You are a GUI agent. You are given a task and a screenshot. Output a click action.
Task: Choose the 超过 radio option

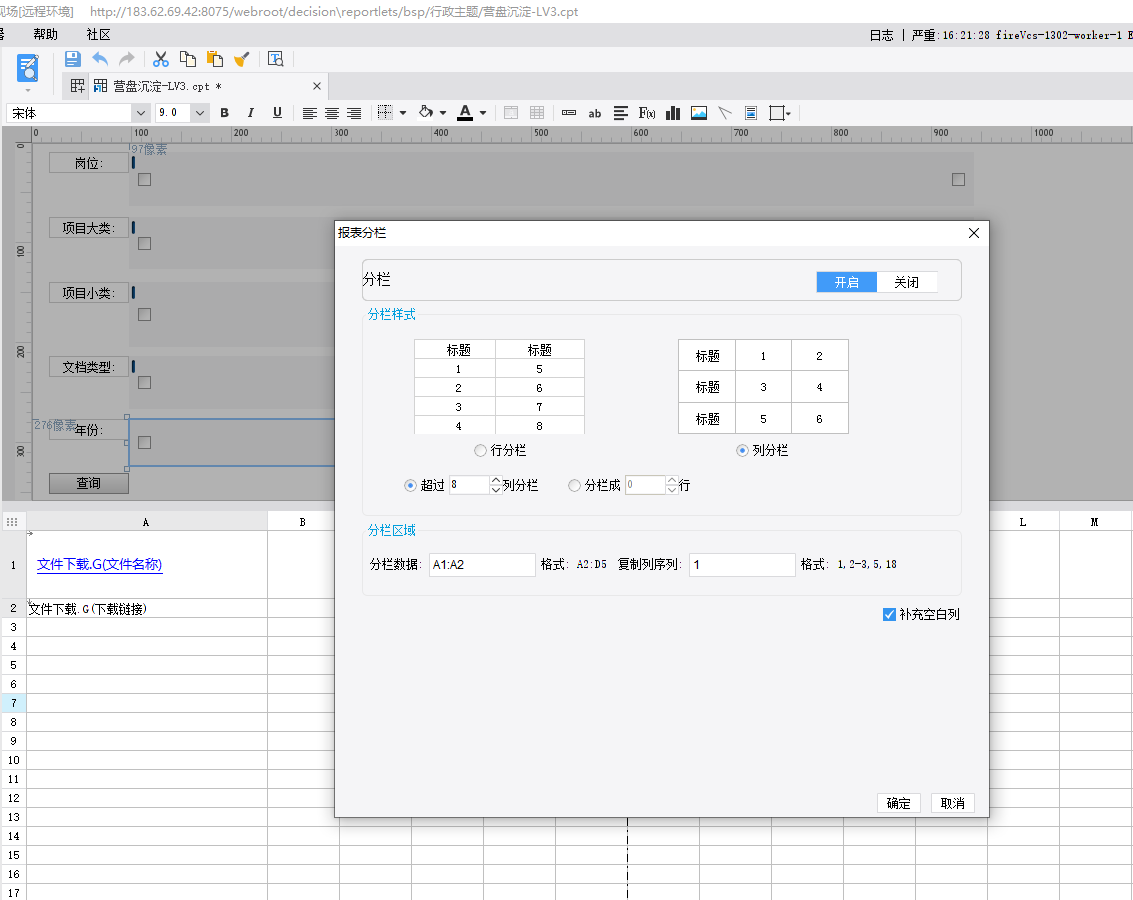pos(410,485)
